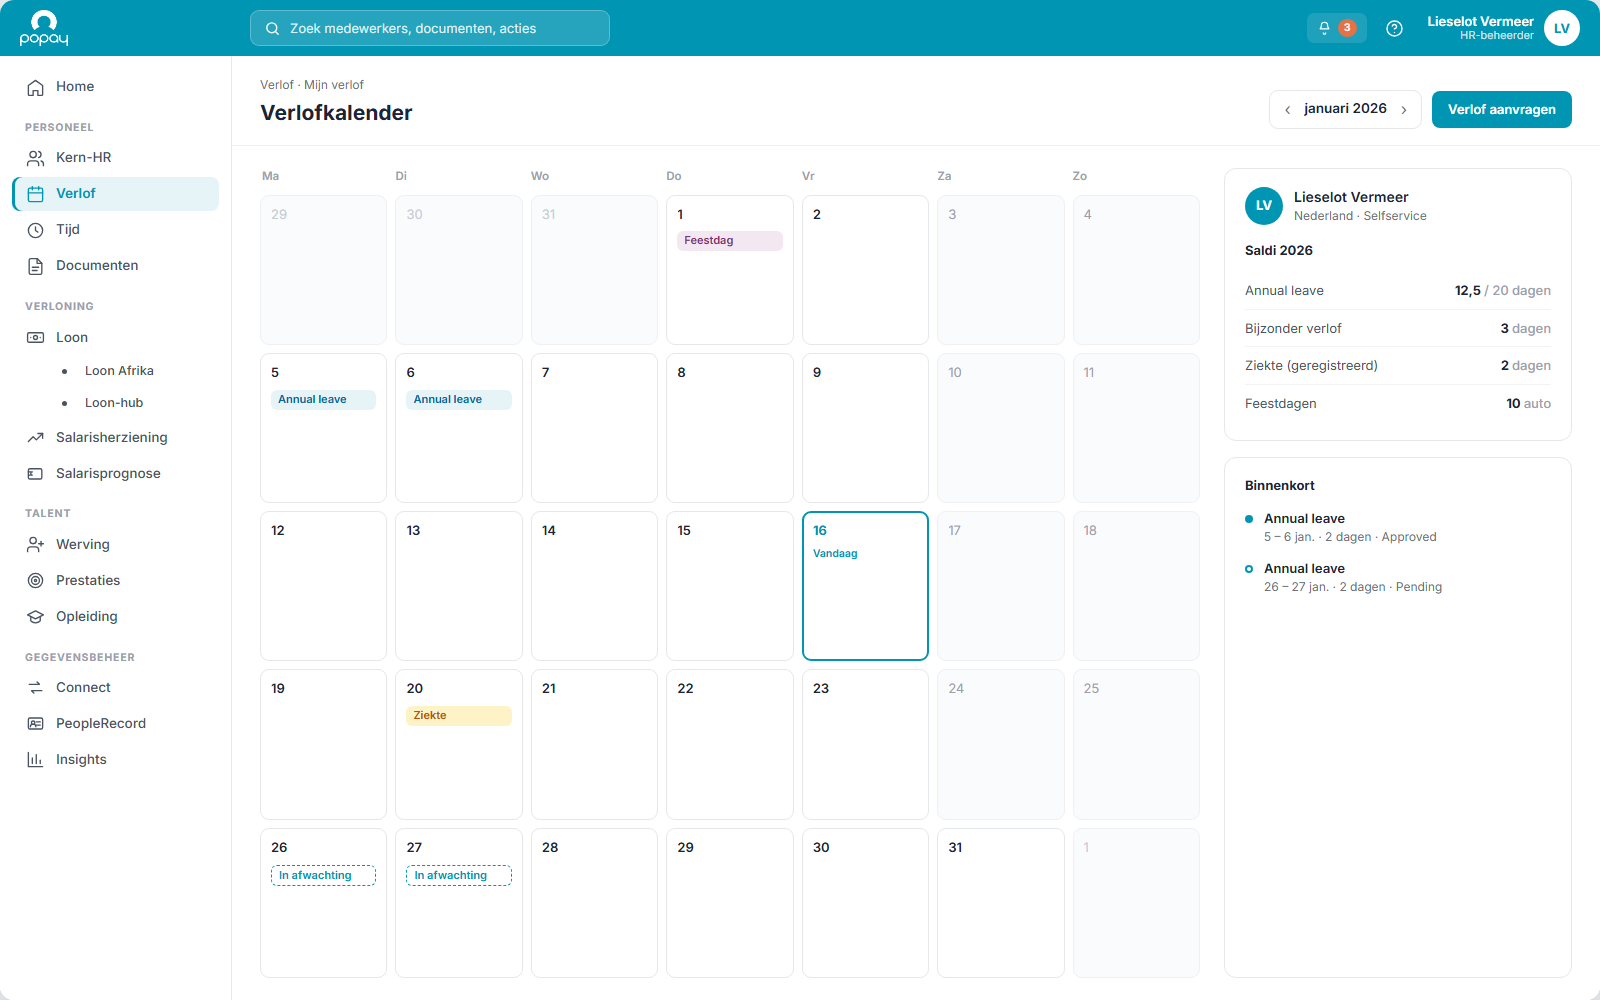Open the LV user avatar in header
The image size is (1600, 1000).
1561,28
